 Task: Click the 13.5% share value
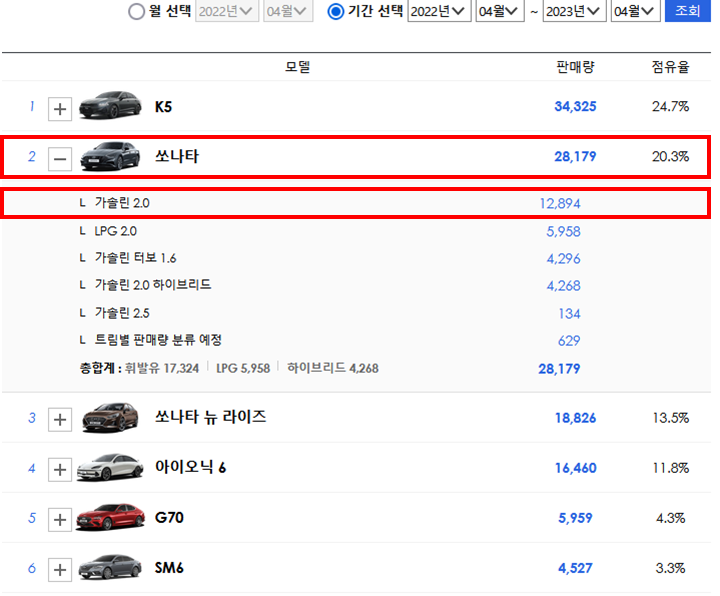click(670, 418)
